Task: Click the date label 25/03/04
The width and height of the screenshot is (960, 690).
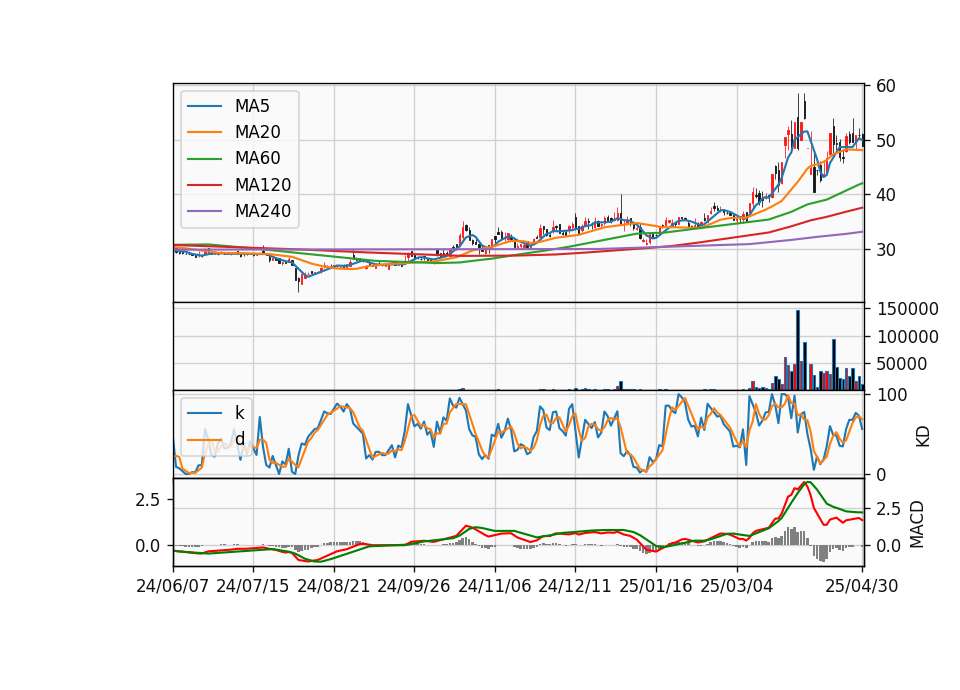Action: (x=737, y=586)
